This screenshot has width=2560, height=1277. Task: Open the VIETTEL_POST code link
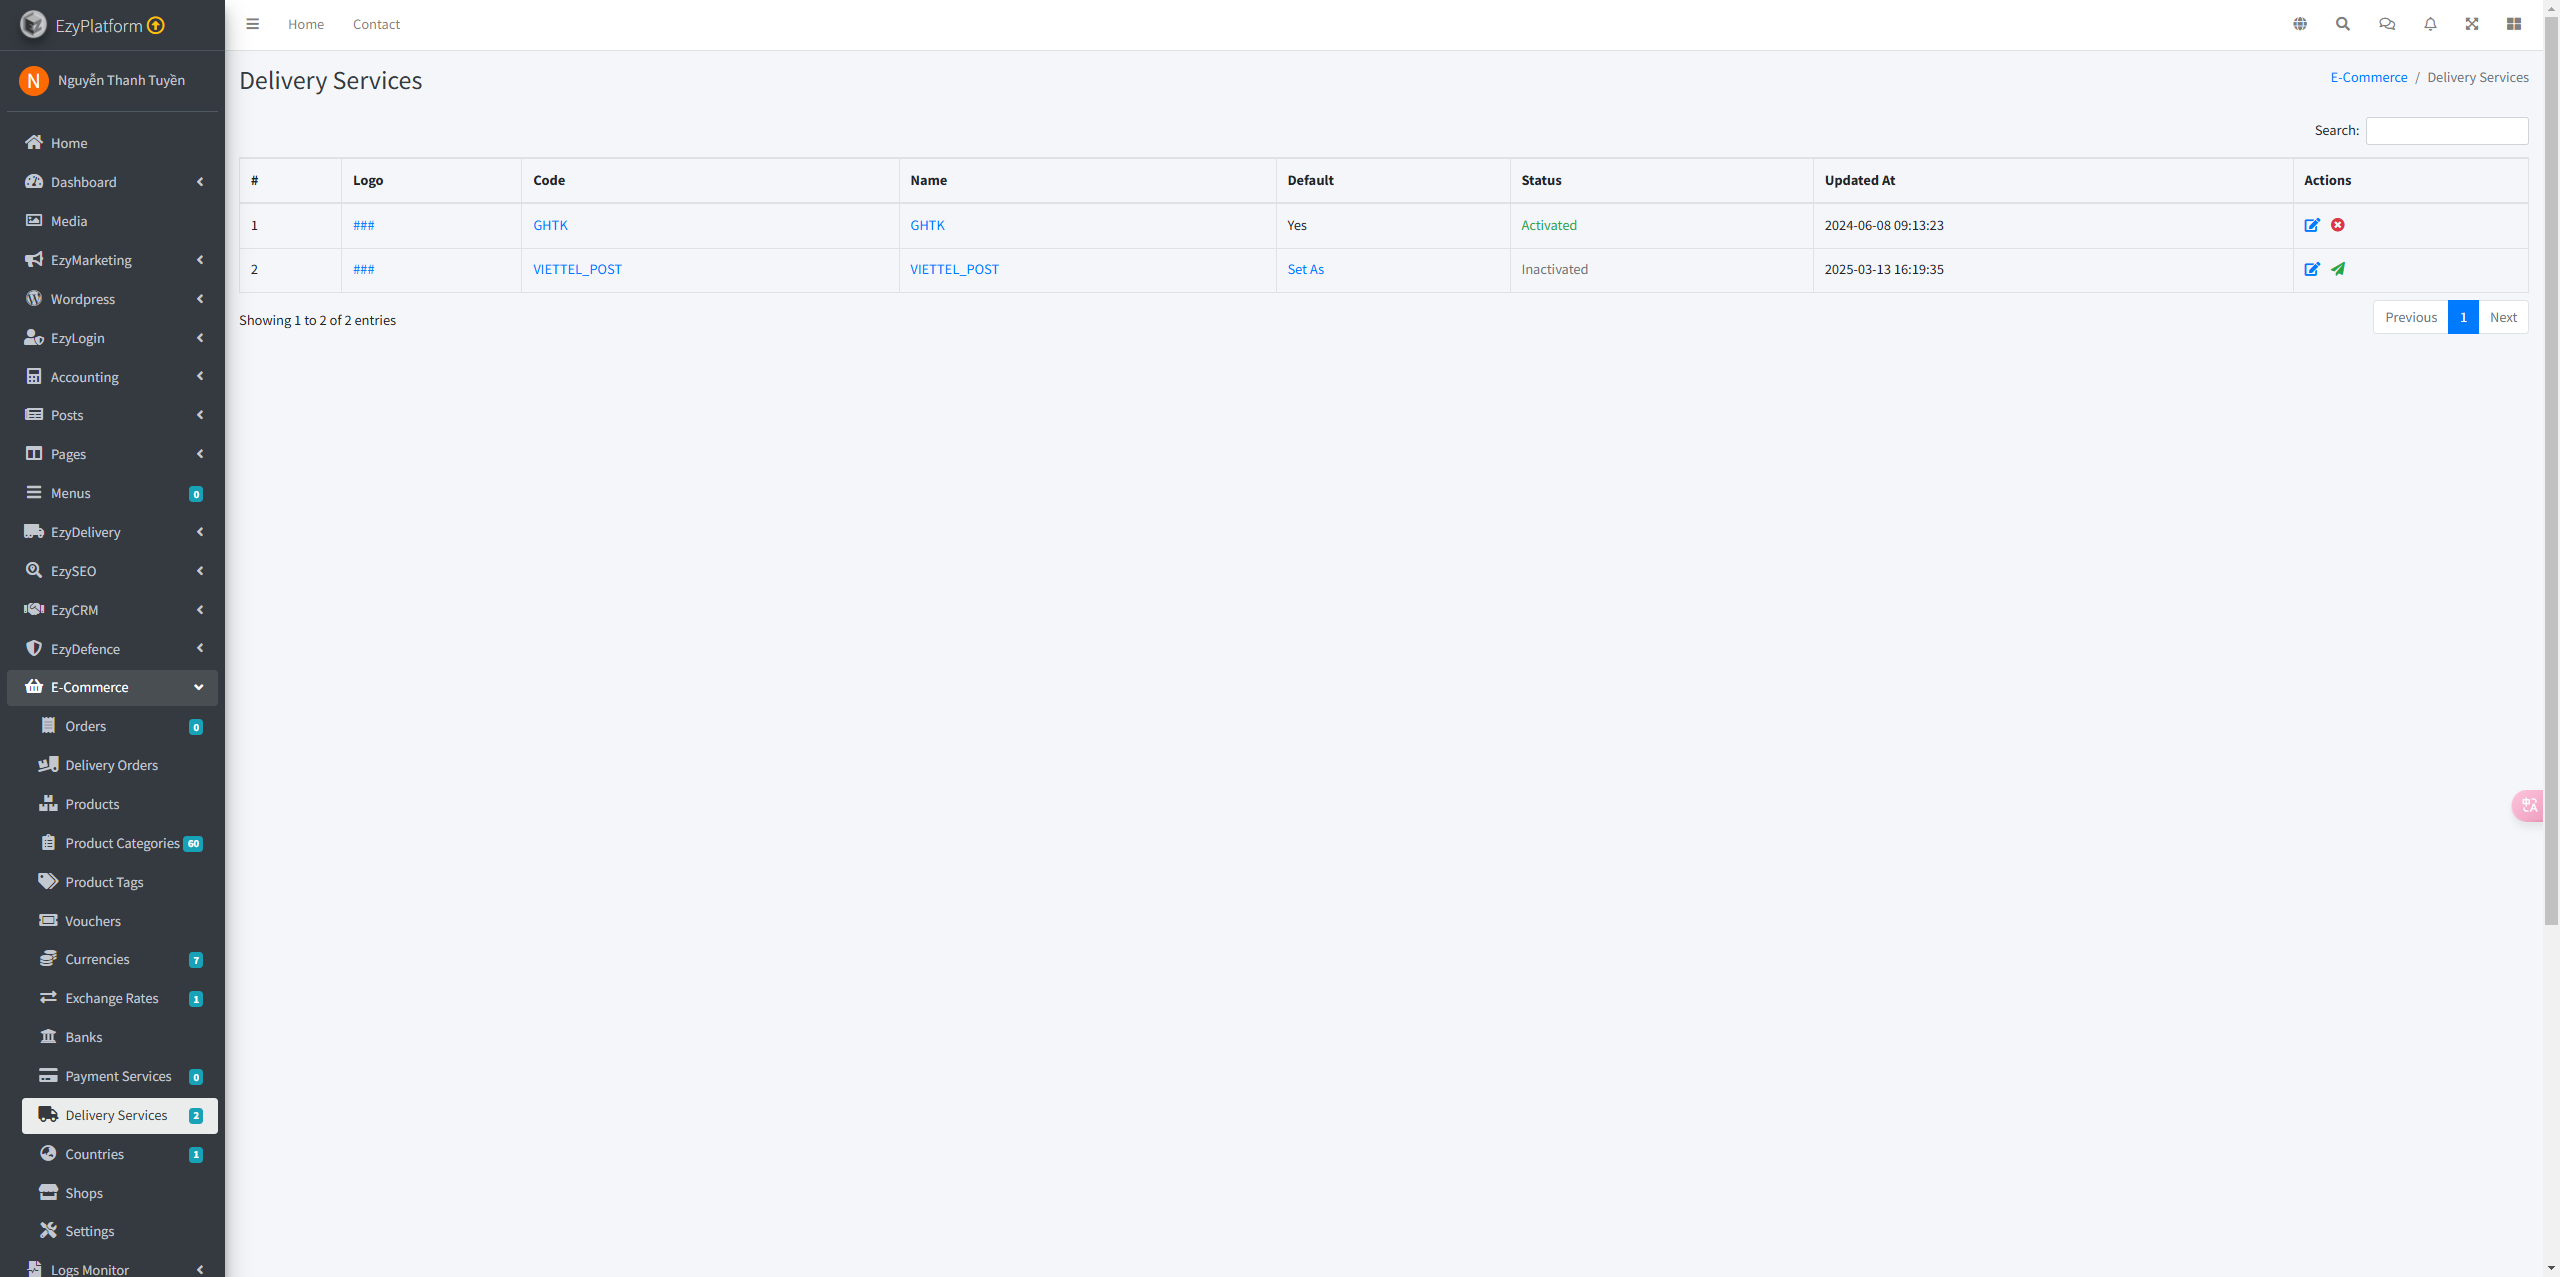click(x=577, y=269)
